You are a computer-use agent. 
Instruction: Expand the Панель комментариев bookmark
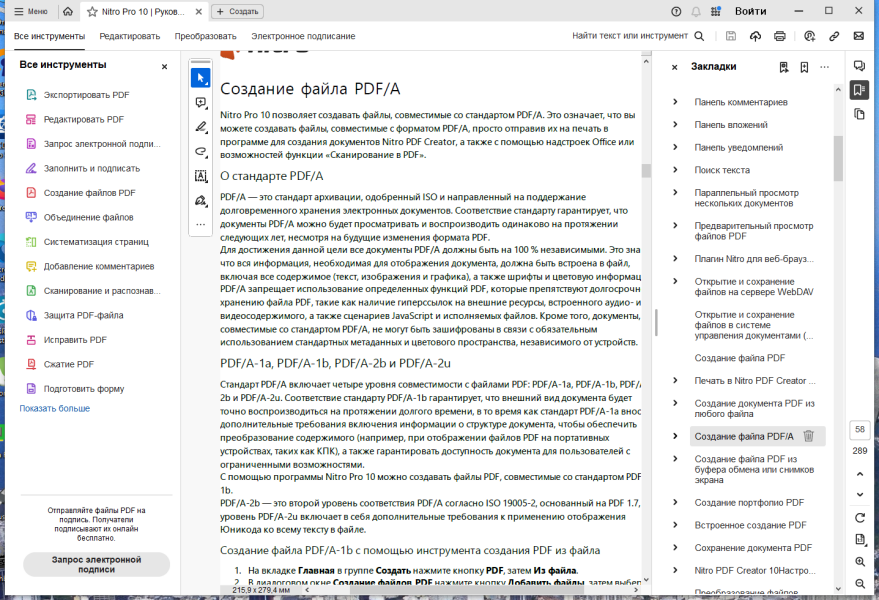(x=675, y=101)
